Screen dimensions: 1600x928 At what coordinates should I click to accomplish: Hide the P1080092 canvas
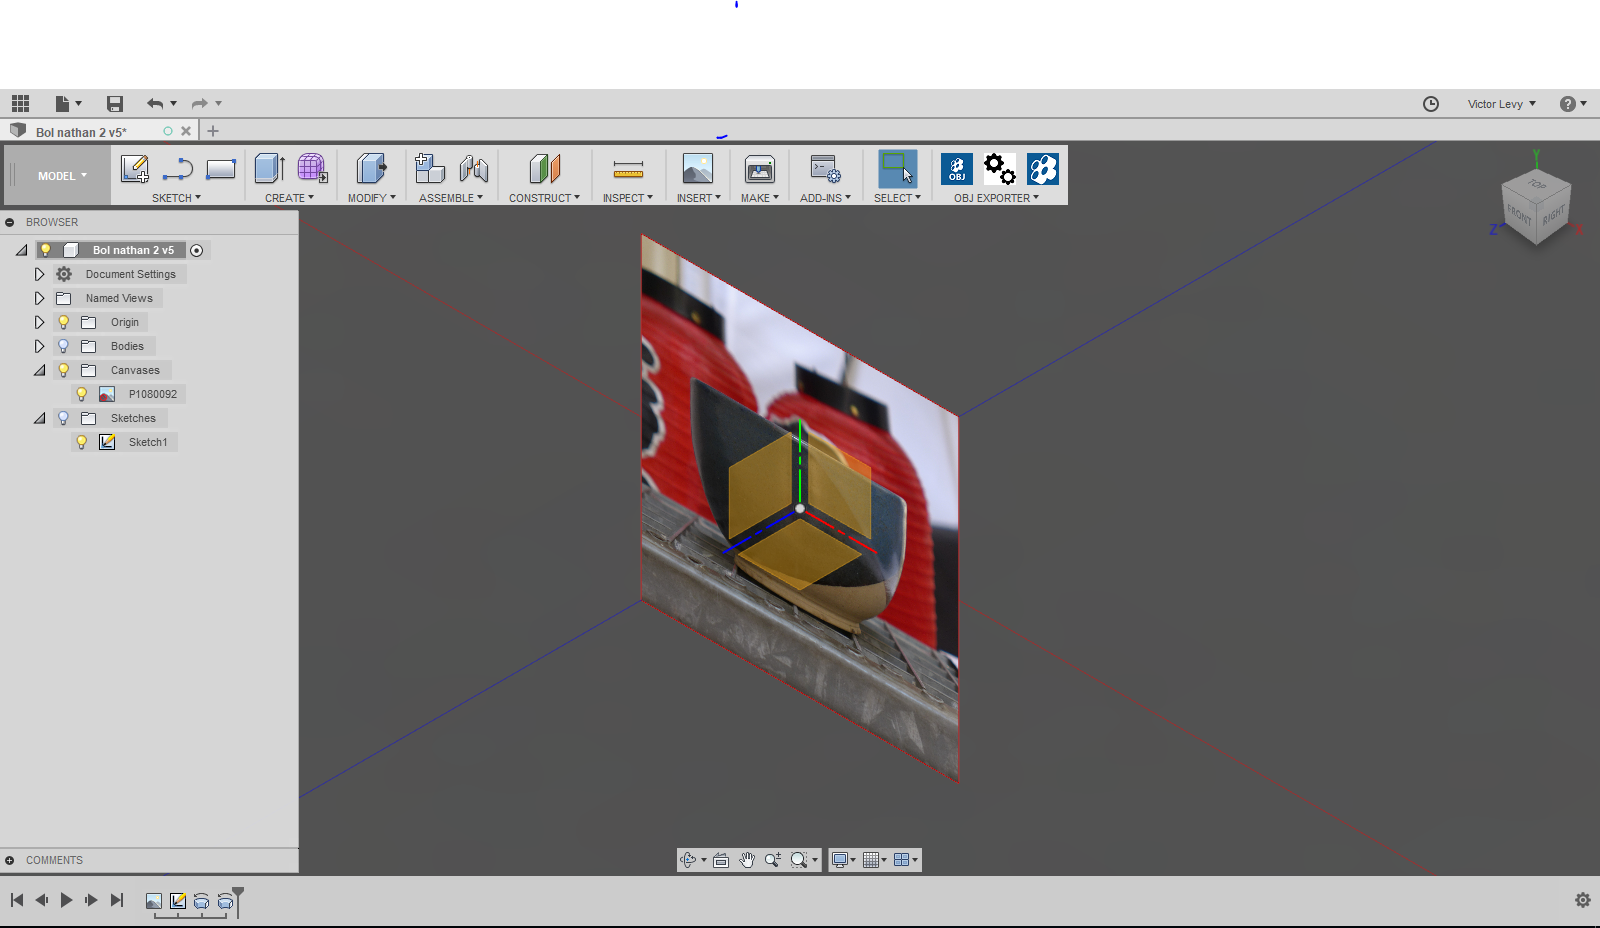(82, 394)
